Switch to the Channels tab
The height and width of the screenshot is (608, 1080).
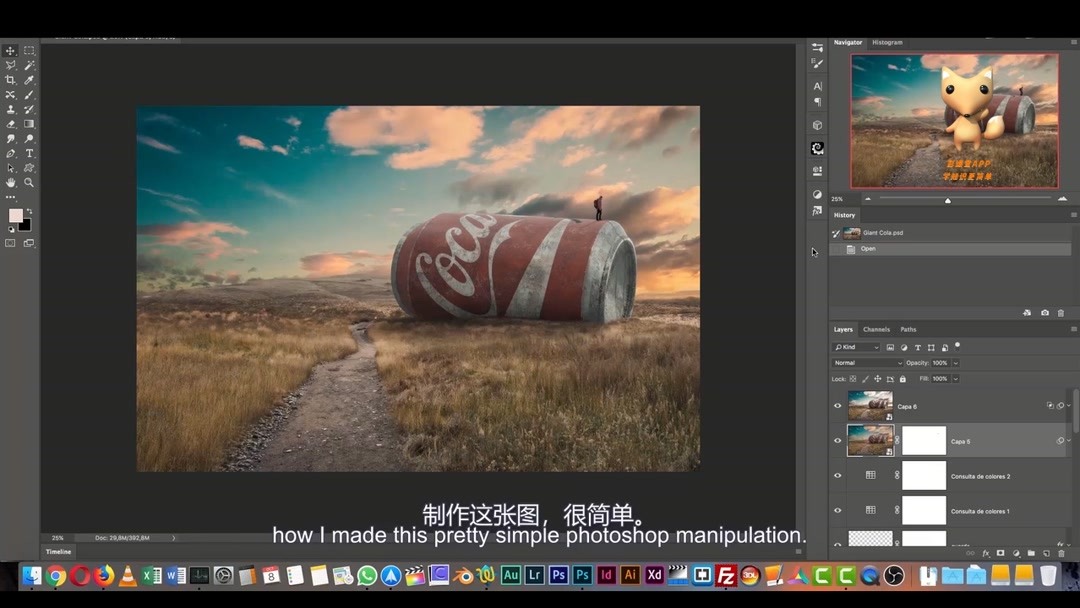[x=876, y=329]
